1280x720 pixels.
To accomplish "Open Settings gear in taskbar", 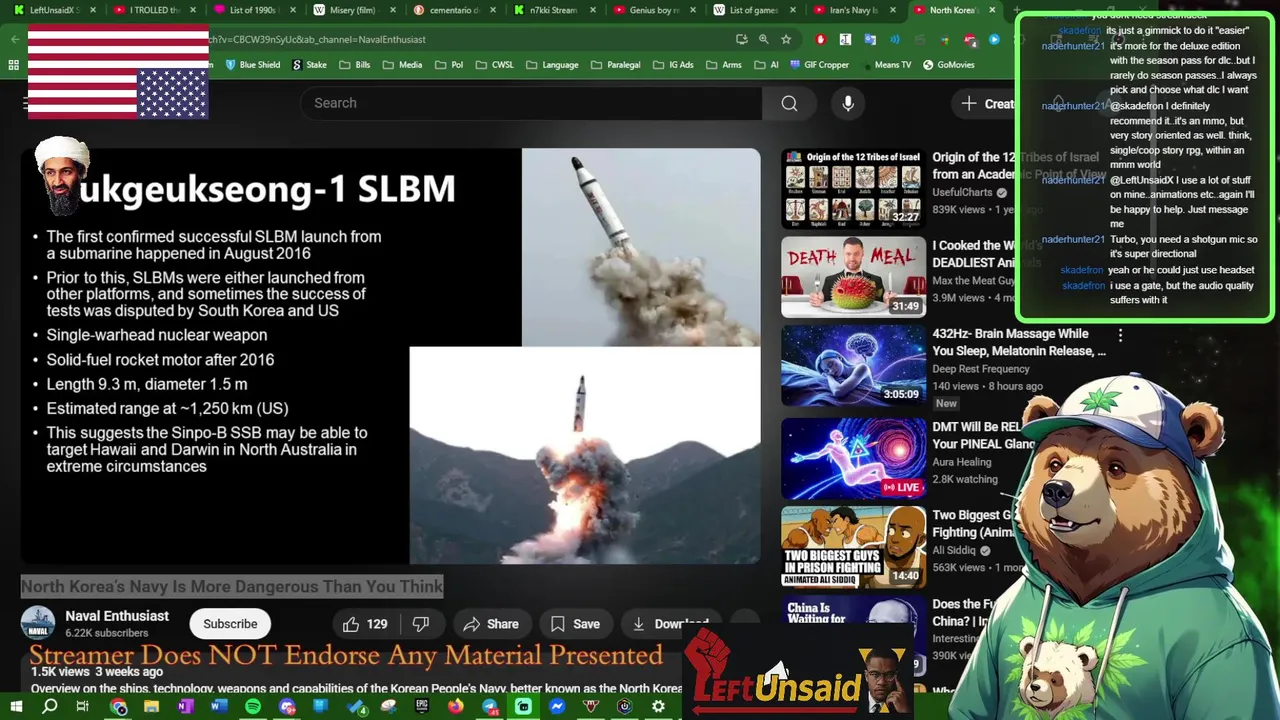I will click(x=658, y=707).
